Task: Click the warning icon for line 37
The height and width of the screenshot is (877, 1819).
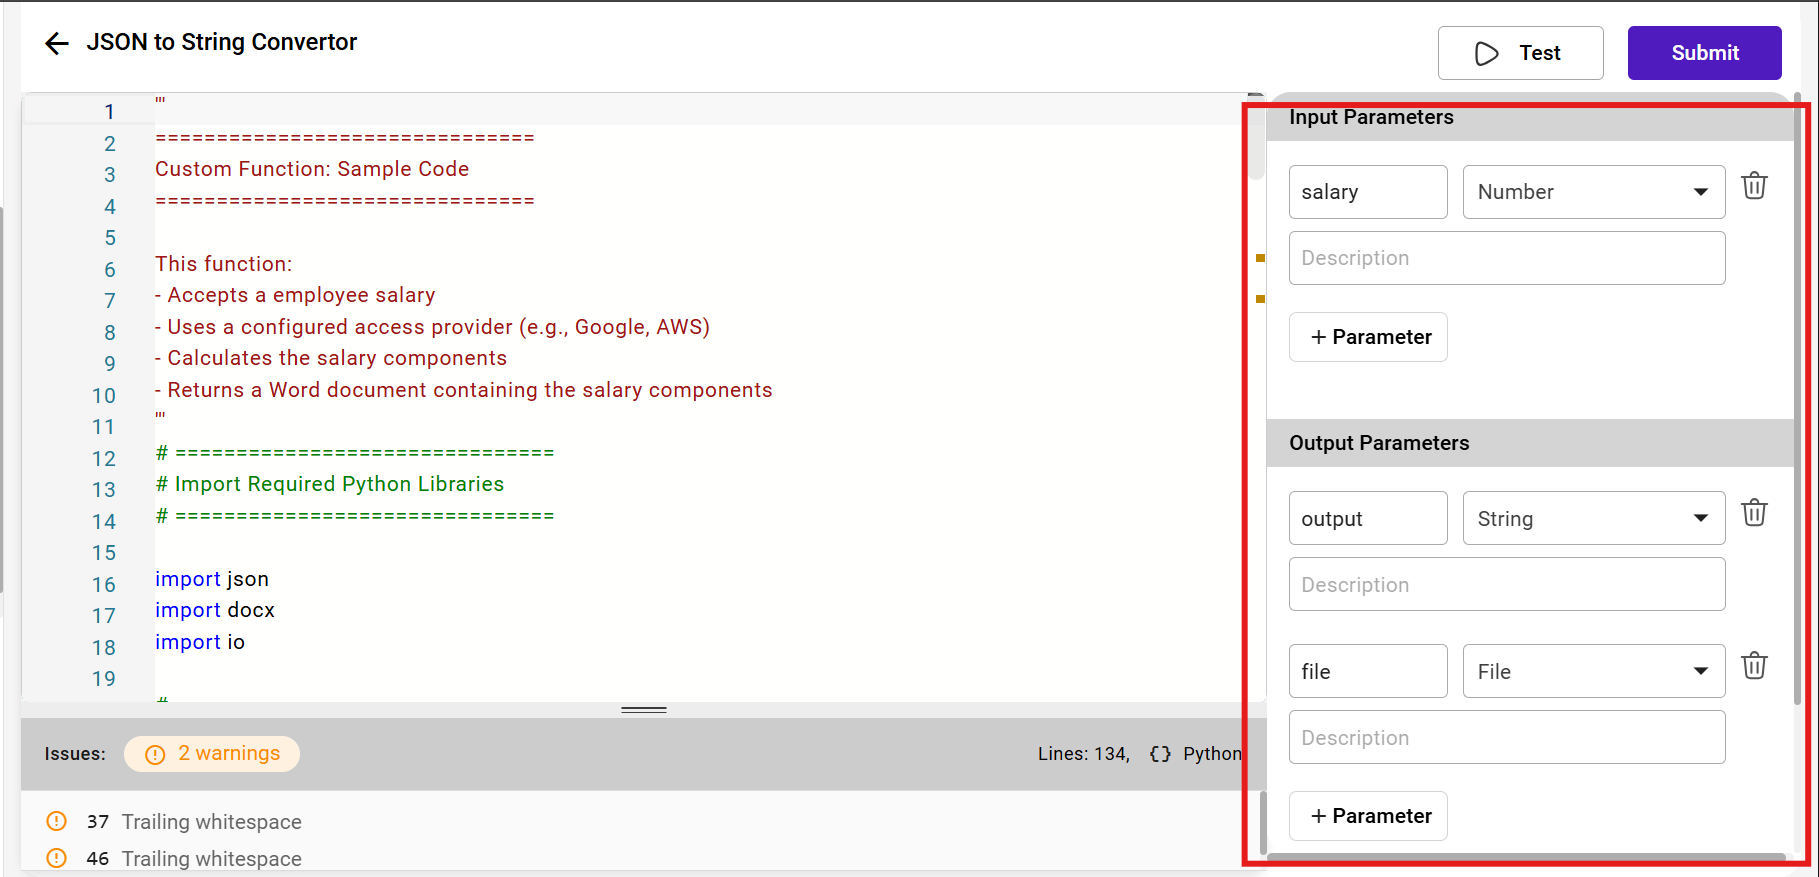Action: pyautogui.click(x=57, y=822)
